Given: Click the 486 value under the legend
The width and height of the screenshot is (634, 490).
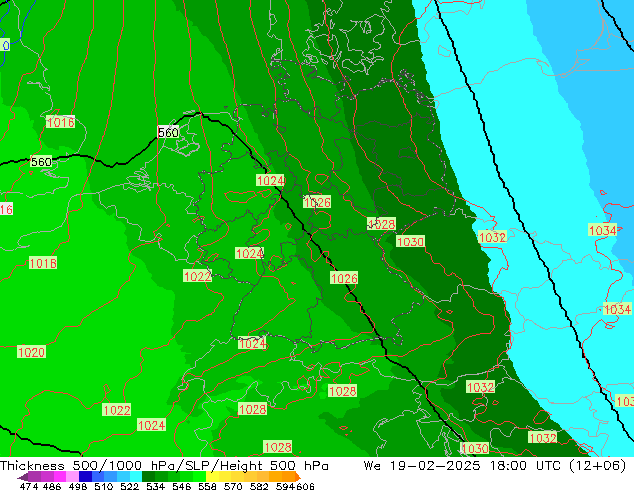Looking at the screenshot, I should point(52,486).
